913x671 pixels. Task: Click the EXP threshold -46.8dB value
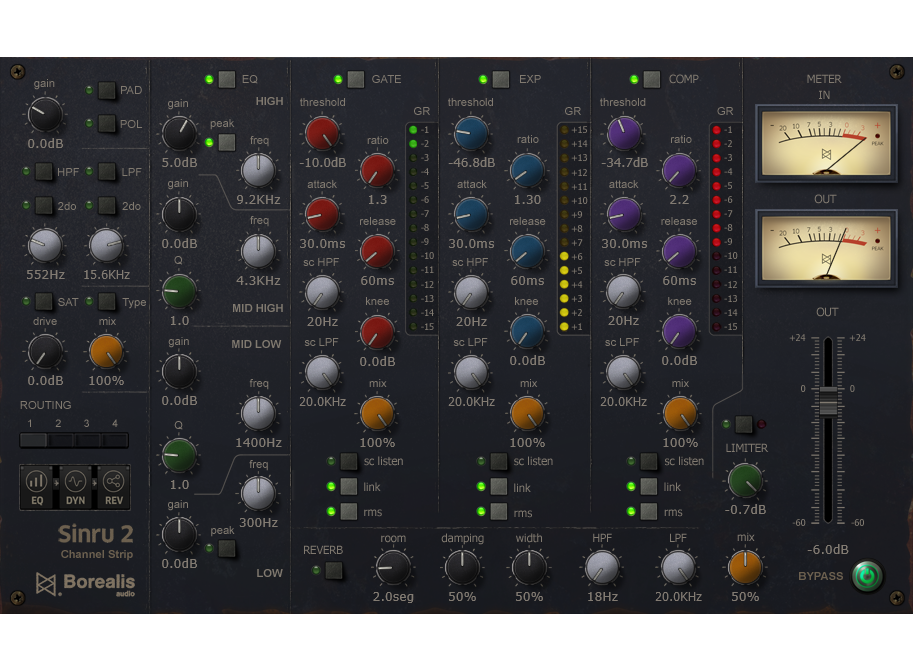click(471, 163)
